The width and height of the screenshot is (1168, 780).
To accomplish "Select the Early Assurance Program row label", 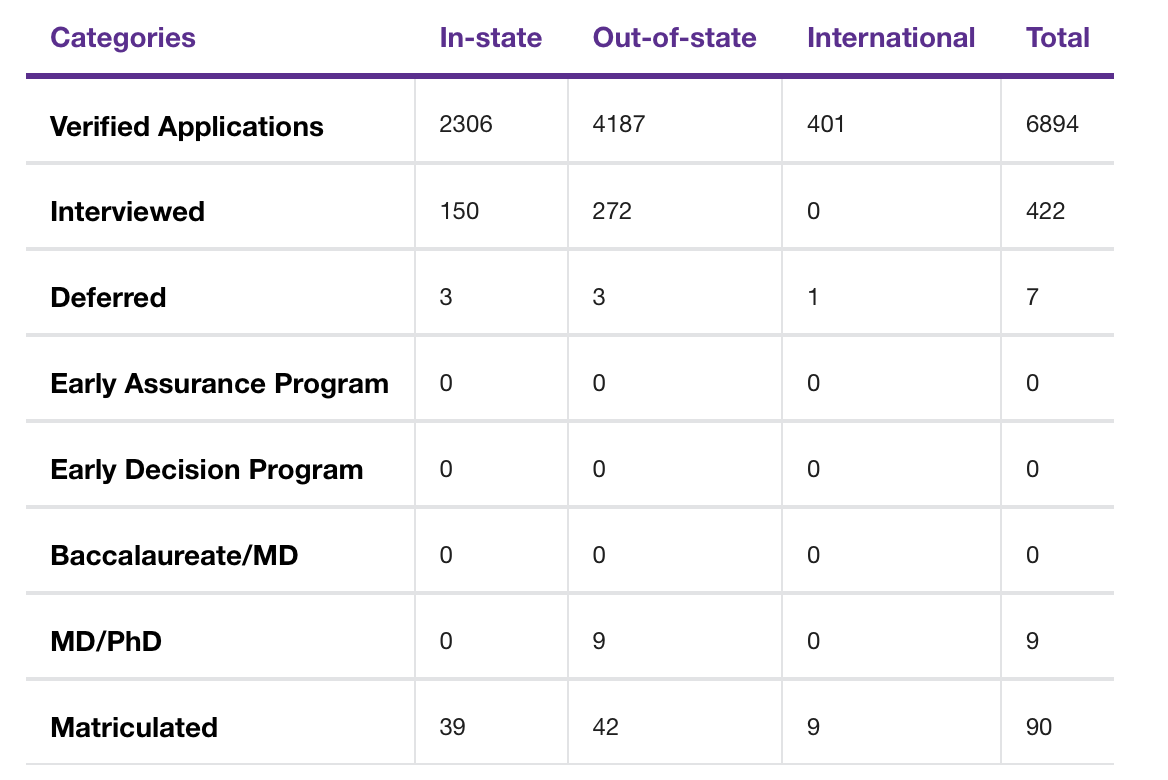I will coord(219,384).
